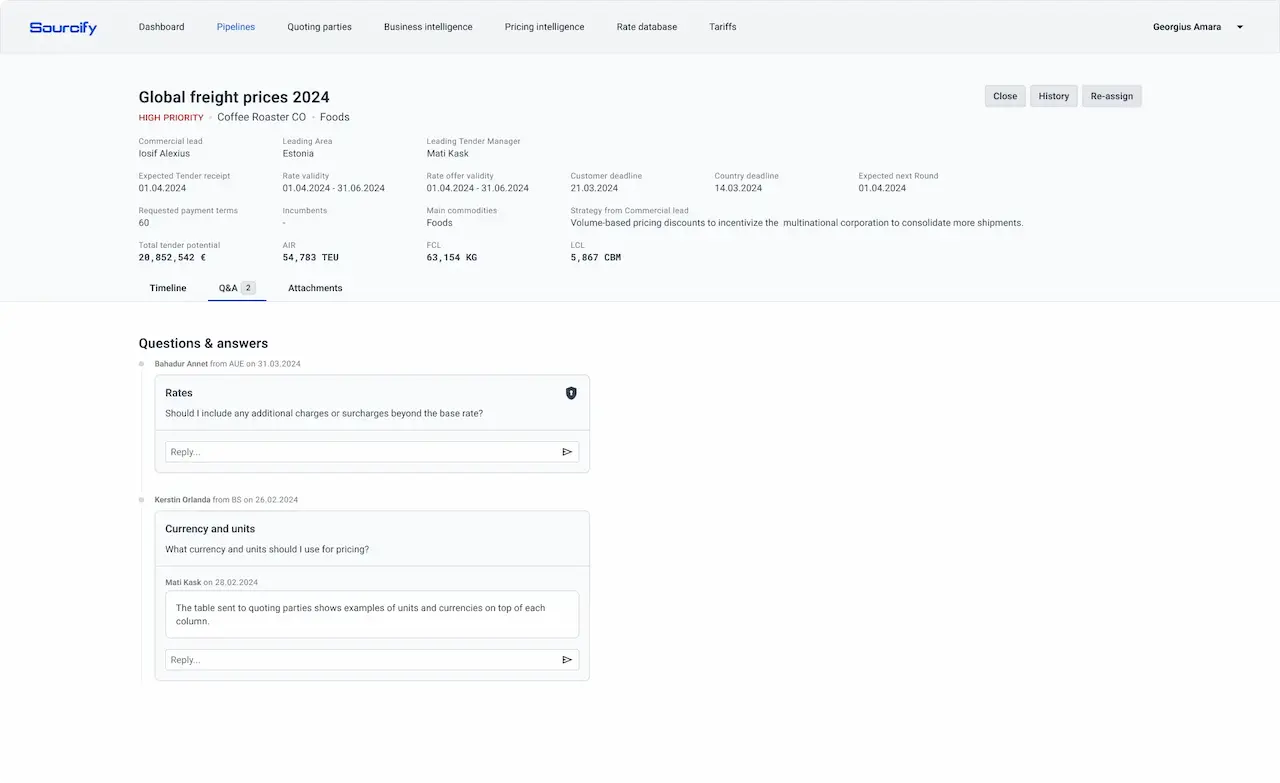The height and width of the screenshot is (783, 1280).
Task: Click Re-assign for this tender
Action: [1111, 96]
